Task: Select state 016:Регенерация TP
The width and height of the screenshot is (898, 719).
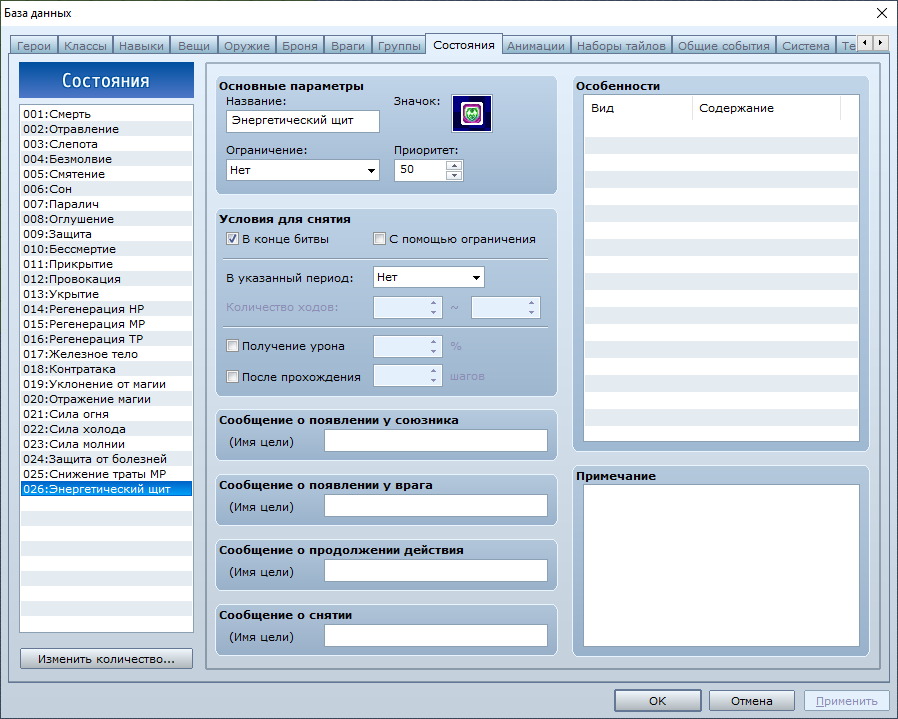Action: pyautogui.click(x=107, y=339)
